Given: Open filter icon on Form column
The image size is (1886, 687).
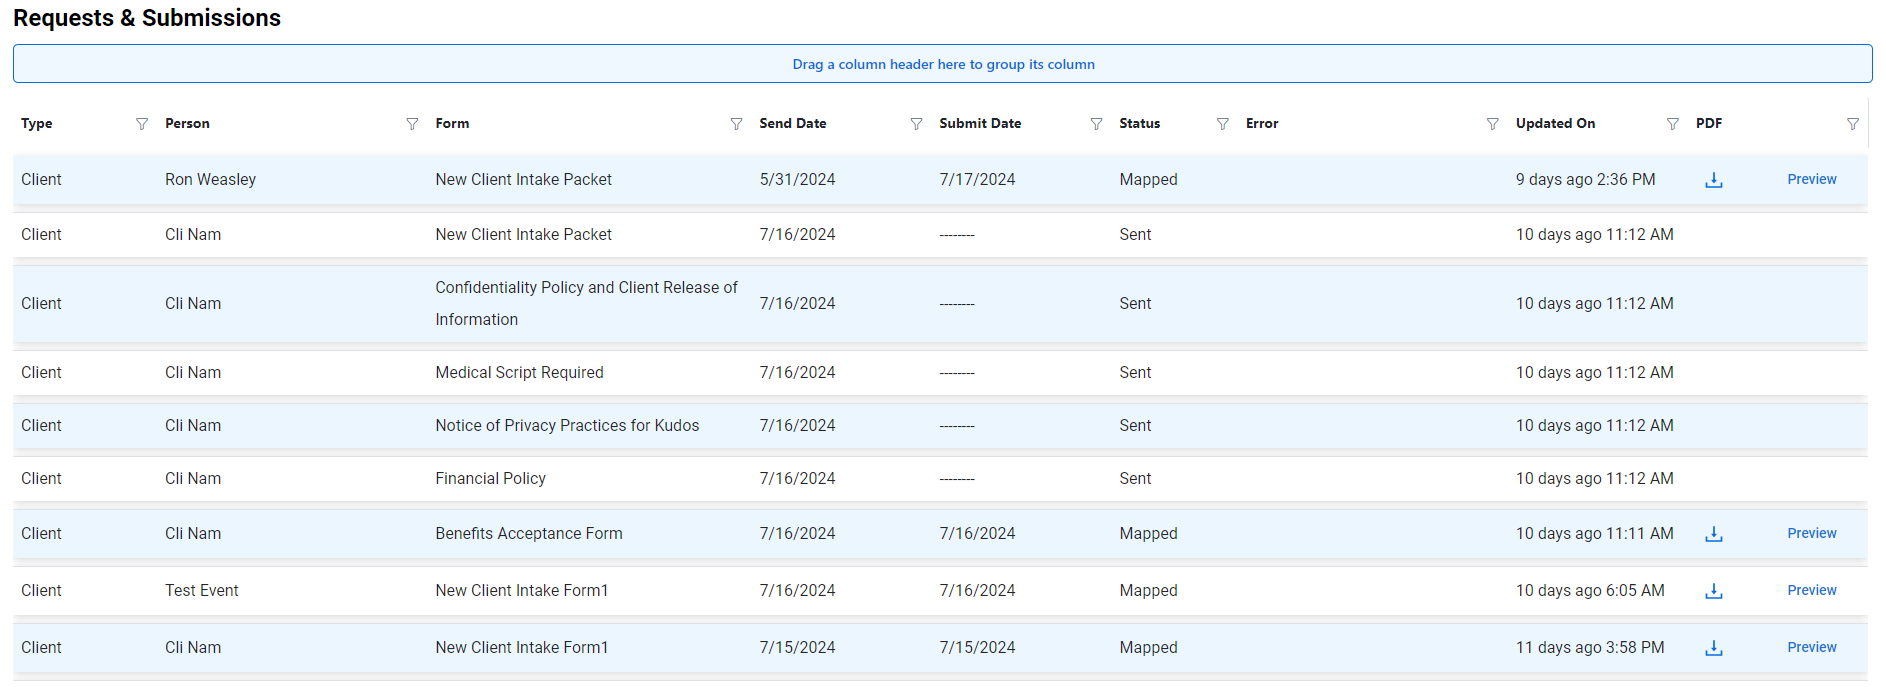Looking at the screenshot, I should (x=736, y=124).
